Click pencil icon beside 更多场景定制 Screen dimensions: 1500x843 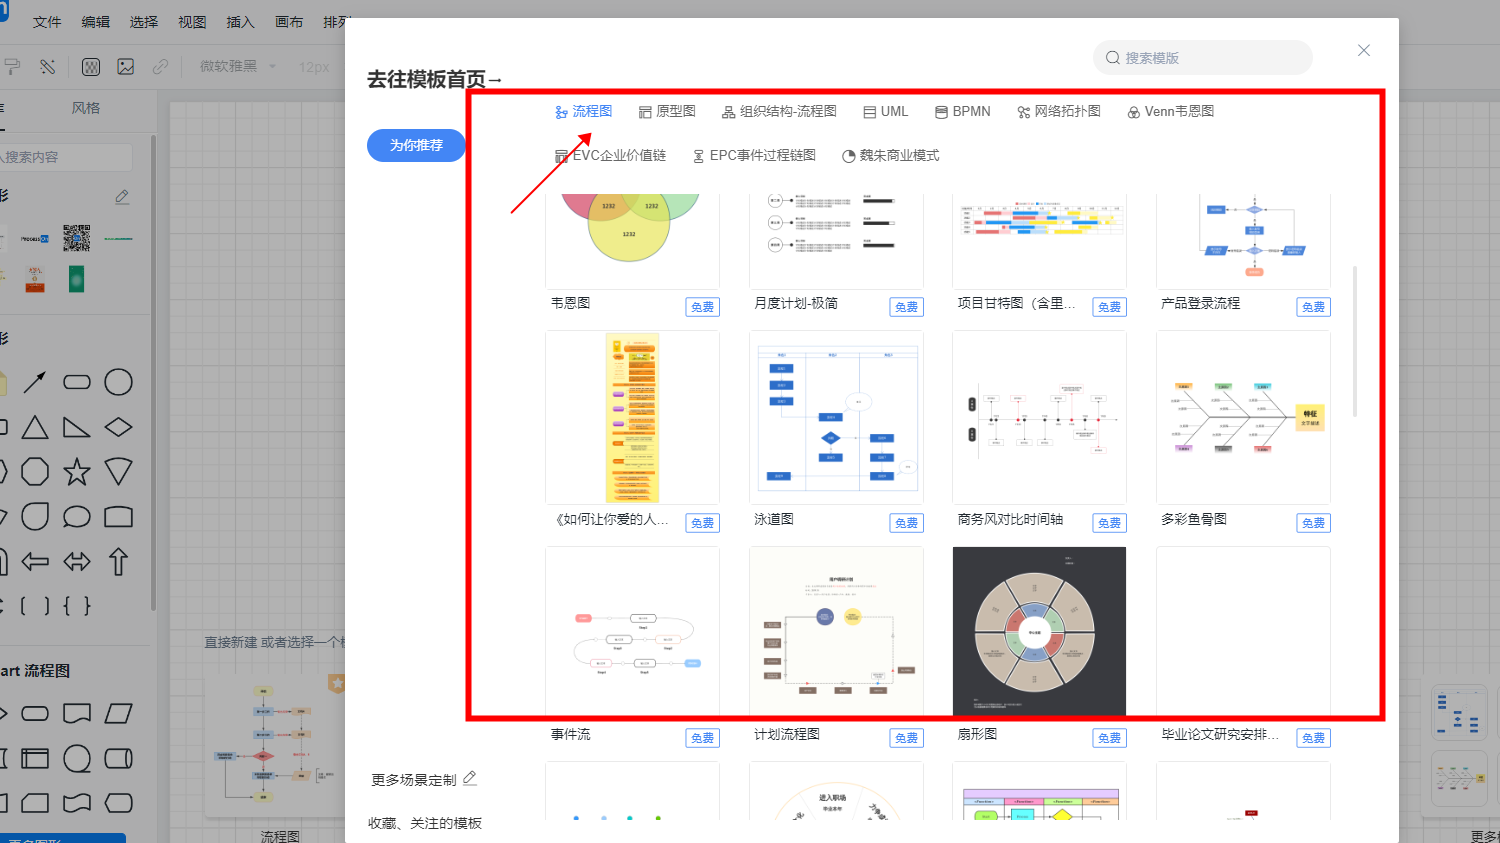point(470,778)
